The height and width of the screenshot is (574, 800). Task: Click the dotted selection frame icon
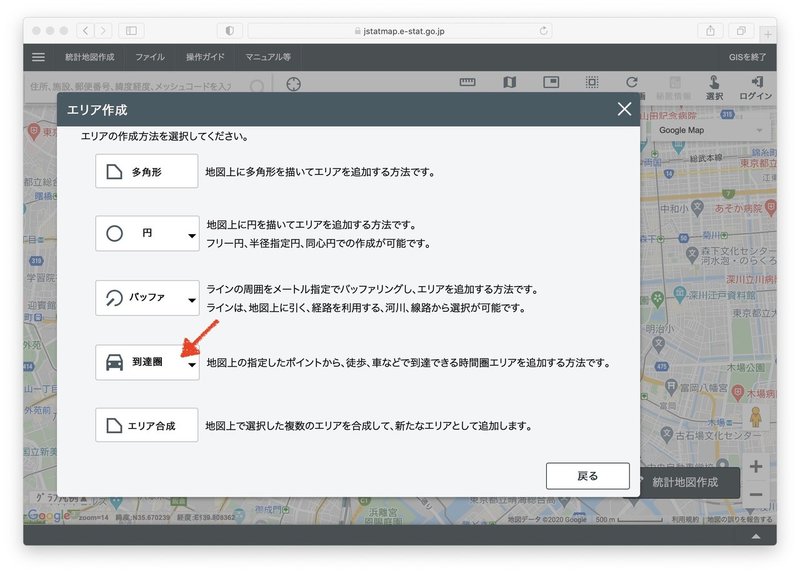[592, 82]
